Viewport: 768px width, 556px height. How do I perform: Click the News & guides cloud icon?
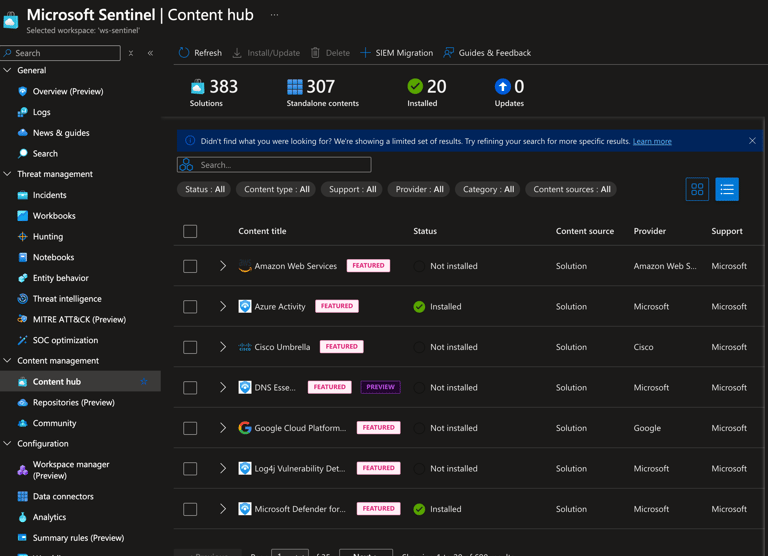click(x=23, y=133)
